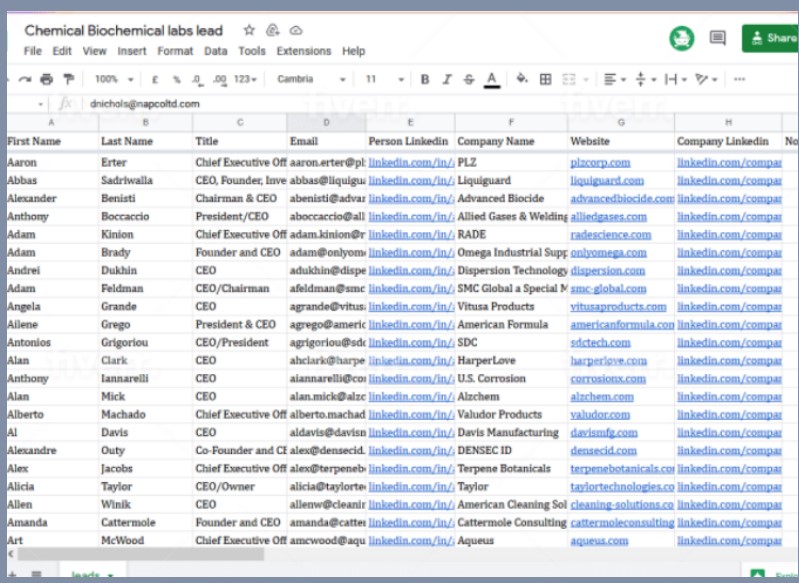This screenshot has height=583, width=799.
Task: Print the spreadsheet using printer icon
Action: tap(46, 79)
